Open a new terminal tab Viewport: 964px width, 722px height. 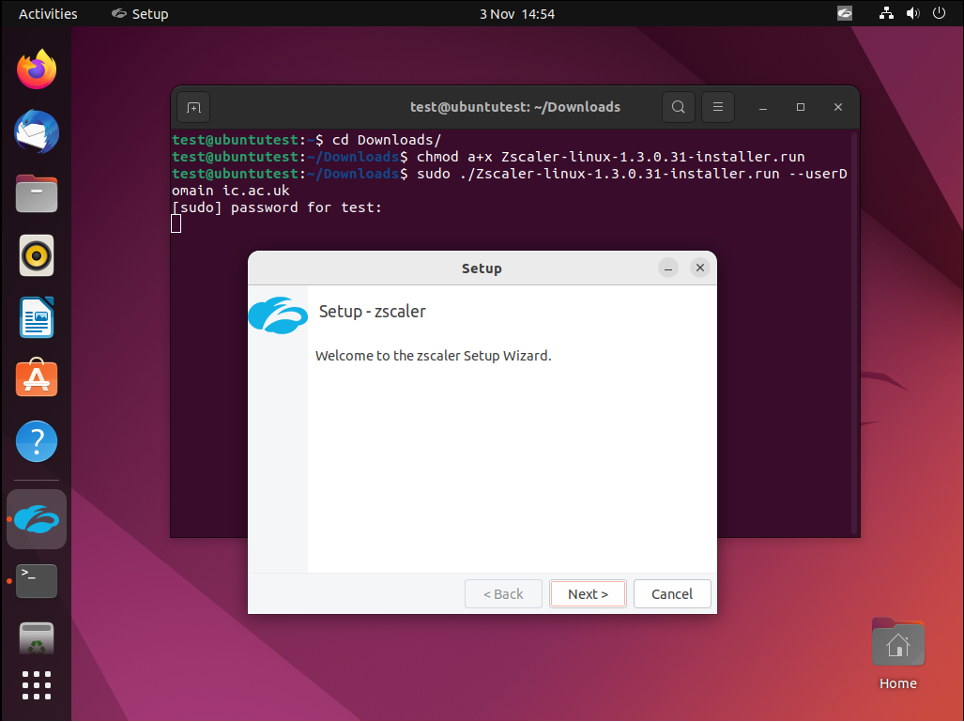(x=194, y=107)
